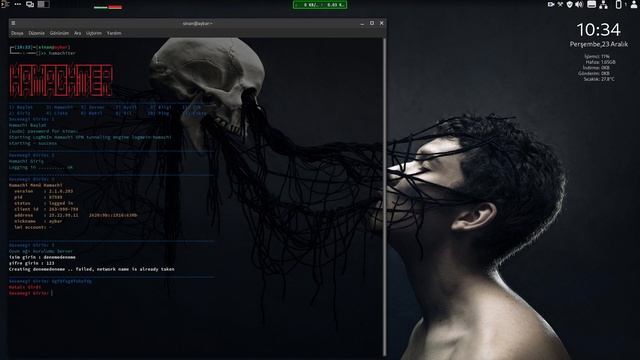
Task: Click the tools wrench tray icon
Action: click(560, 4)
